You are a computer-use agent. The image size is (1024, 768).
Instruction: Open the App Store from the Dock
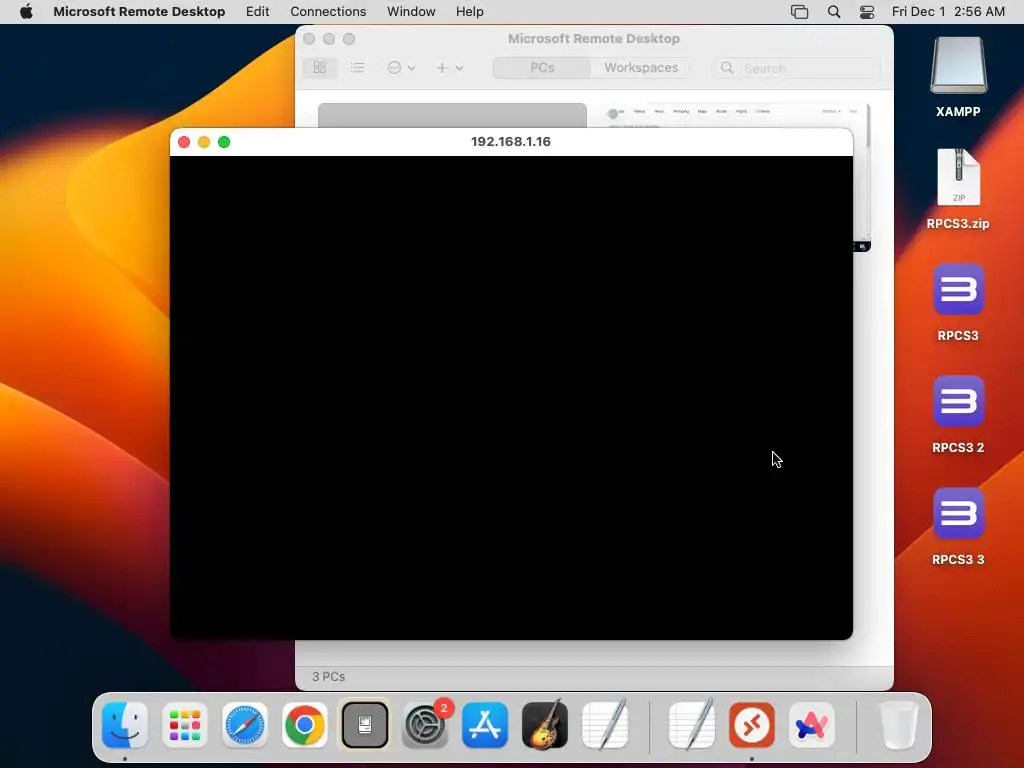pos(485,725)
